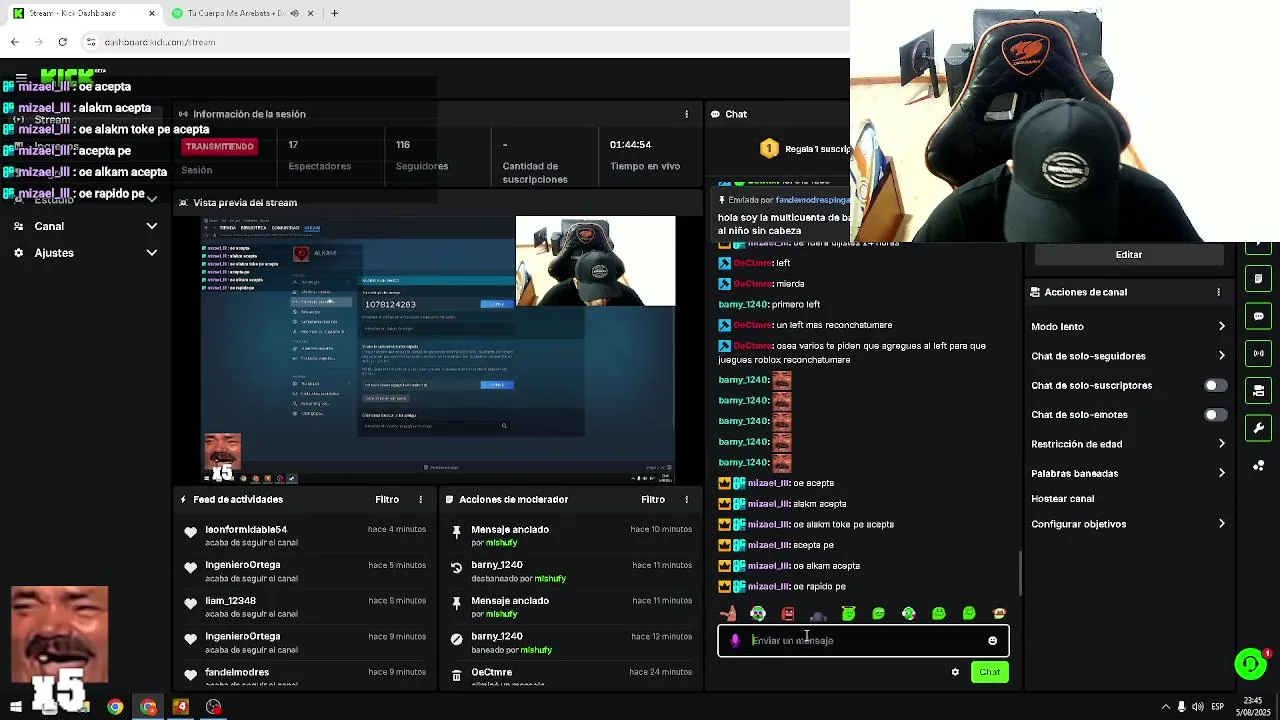Image resolution: width=1280 pixels, height=720 pixels.
Task: Toggle Chat de solo-emotes switch
Action: click(x=1215, y=414)
